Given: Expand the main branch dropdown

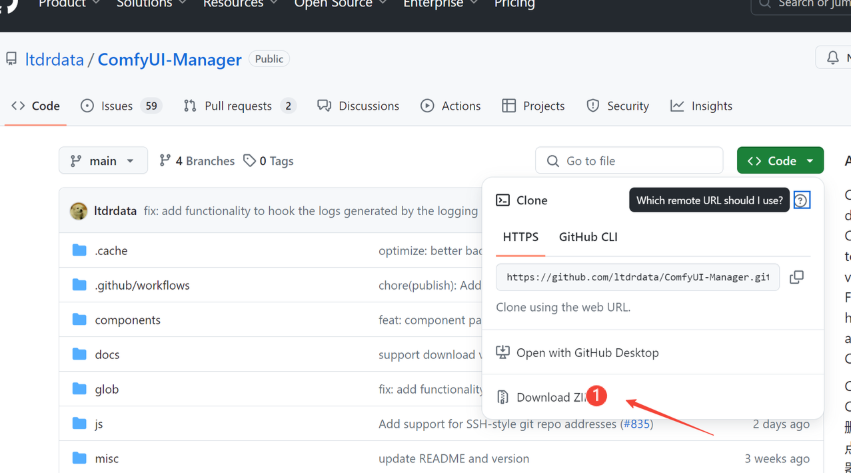Looking at the screenshot, I should click(103, 161).
